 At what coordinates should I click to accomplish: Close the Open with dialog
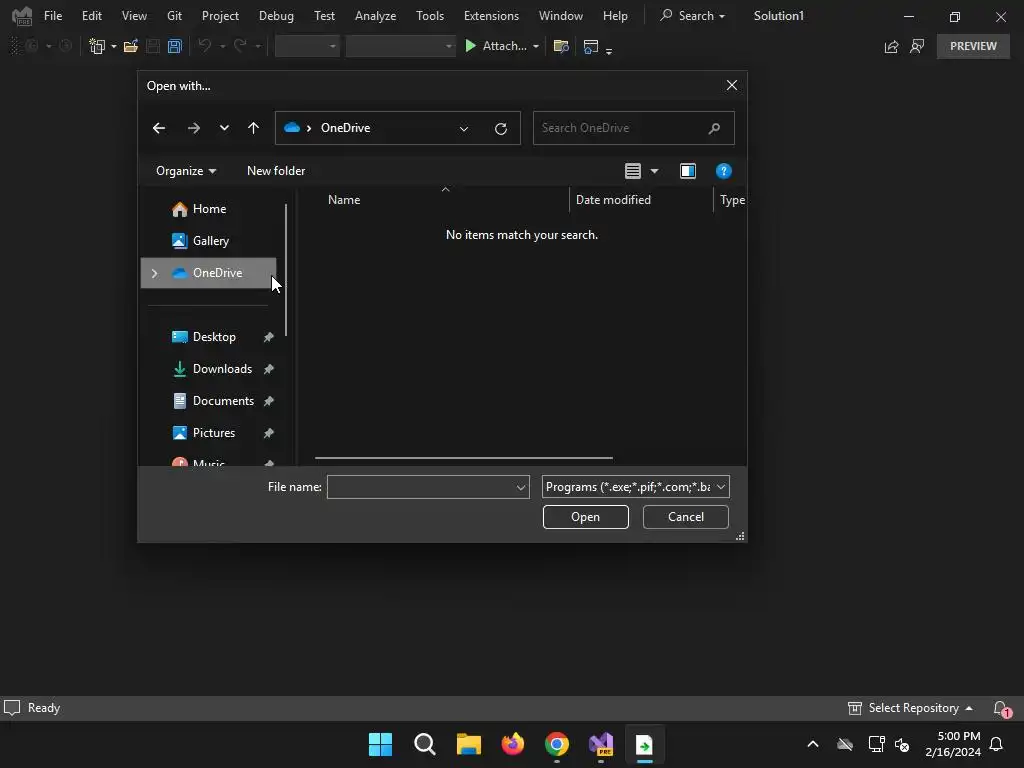[x=731, y=86]
